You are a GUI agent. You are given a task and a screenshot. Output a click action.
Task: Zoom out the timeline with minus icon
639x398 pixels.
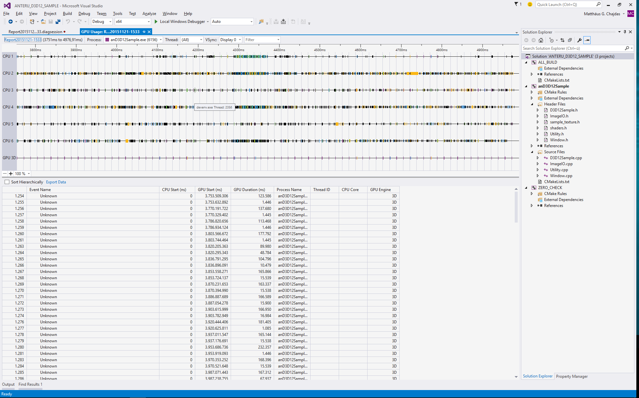tap(4, 174)
